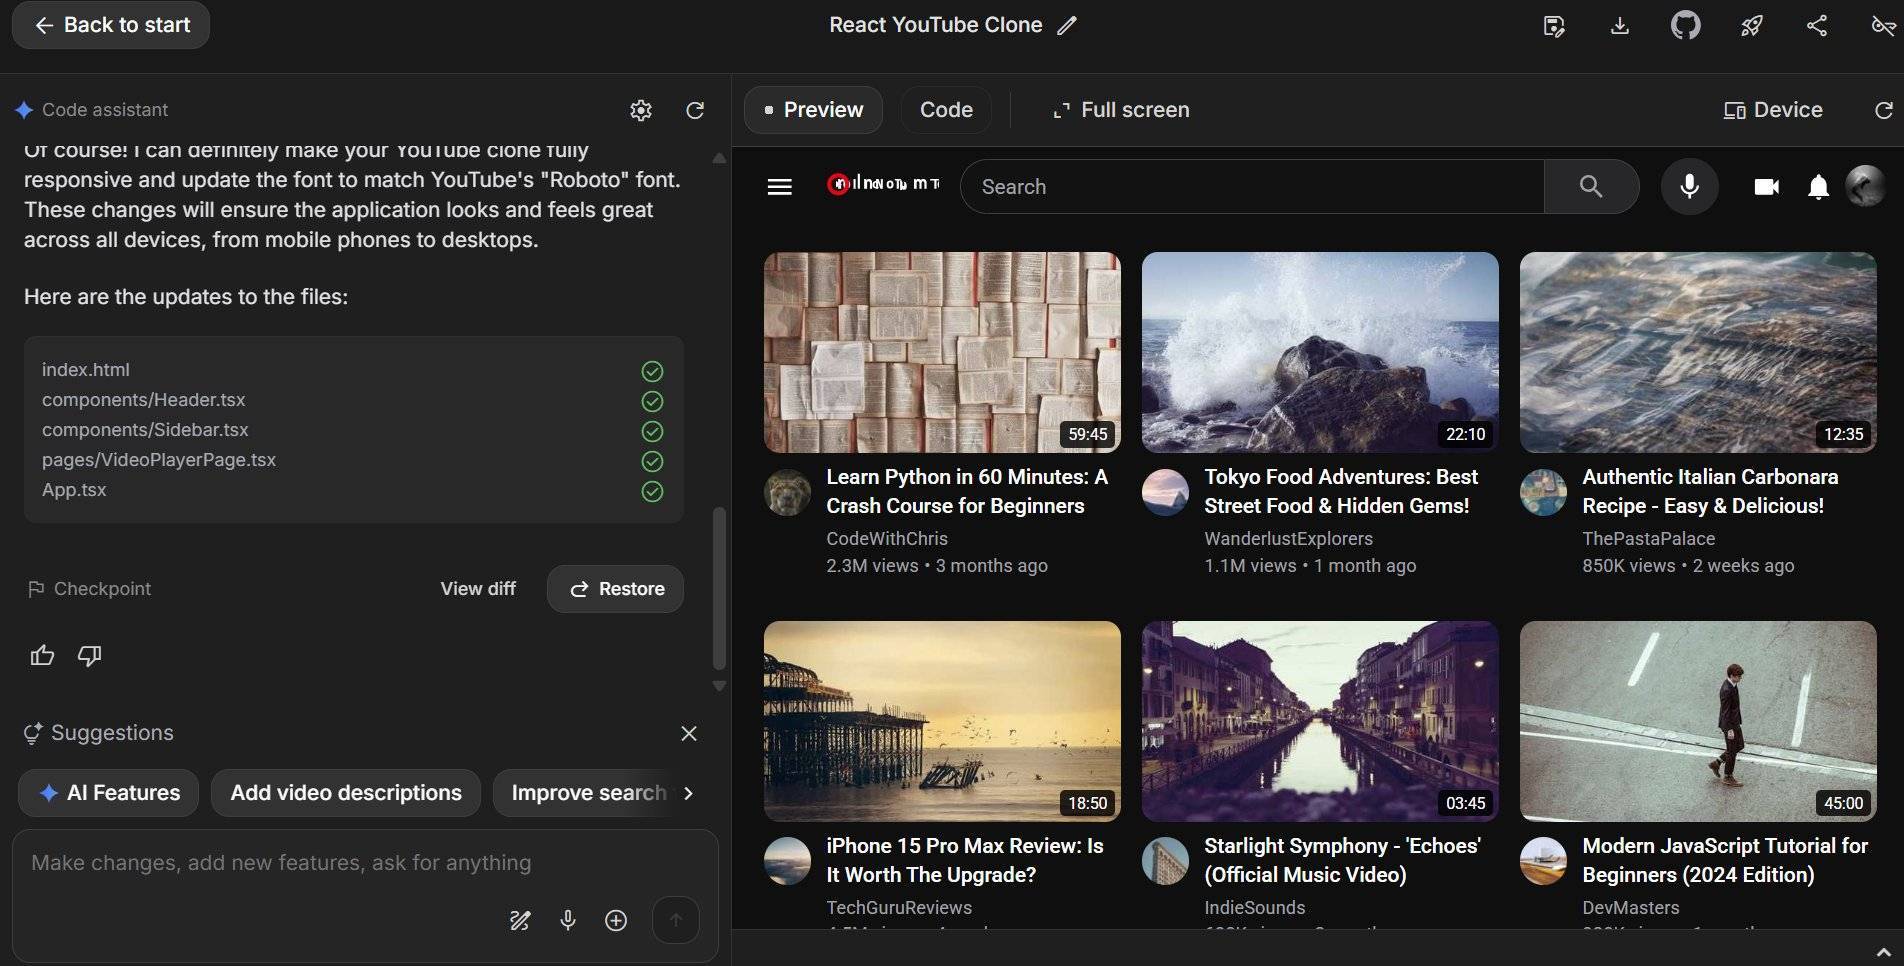Click the video camera icon in preview header

point(1766,186)
